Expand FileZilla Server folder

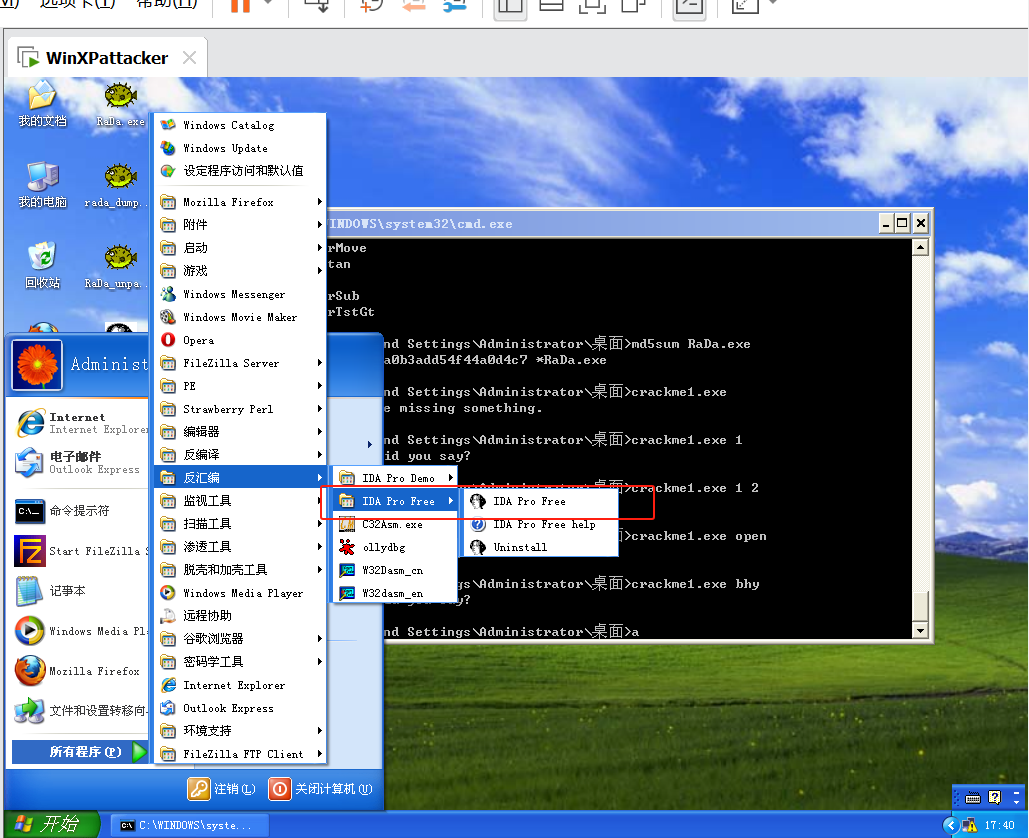(240, 363)
